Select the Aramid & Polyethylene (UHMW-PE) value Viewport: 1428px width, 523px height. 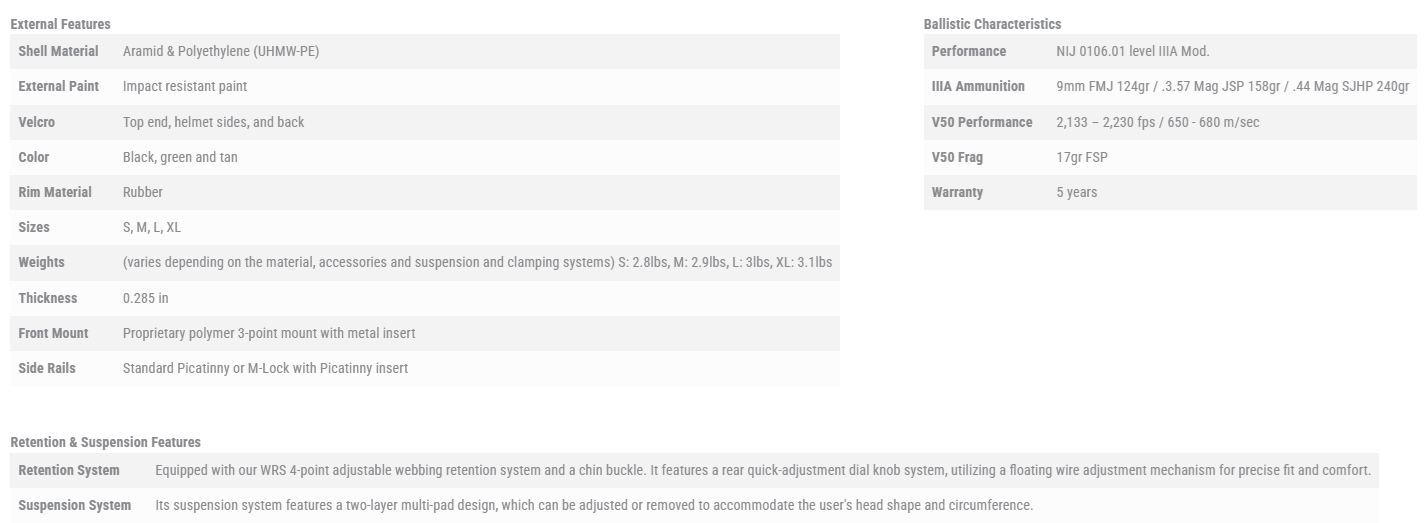pyautogui.click(x=221, y=51)
